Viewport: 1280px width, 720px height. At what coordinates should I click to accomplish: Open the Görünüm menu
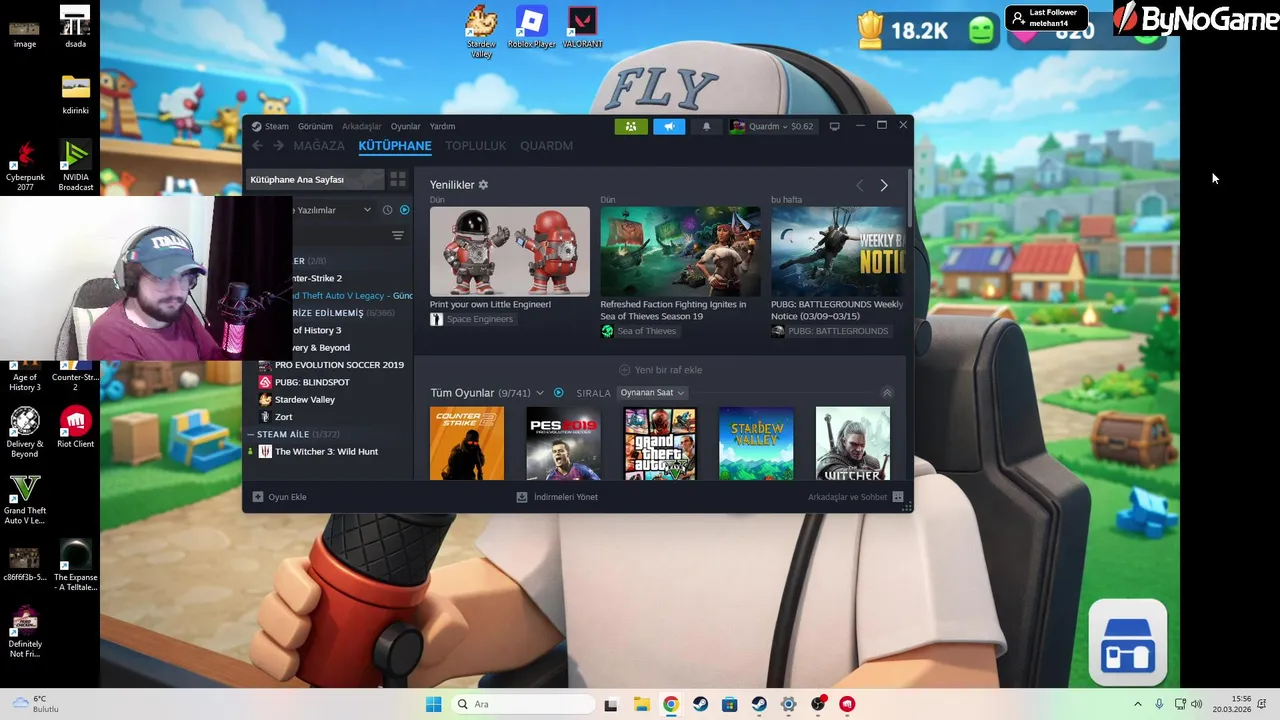315,126
